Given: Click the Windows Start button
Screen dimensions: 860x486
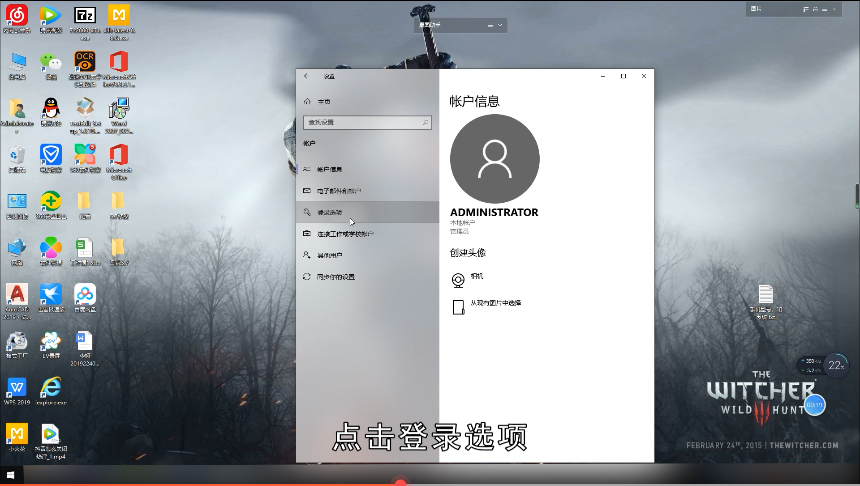Looking at the screenshot, I should tap(10, 475).
